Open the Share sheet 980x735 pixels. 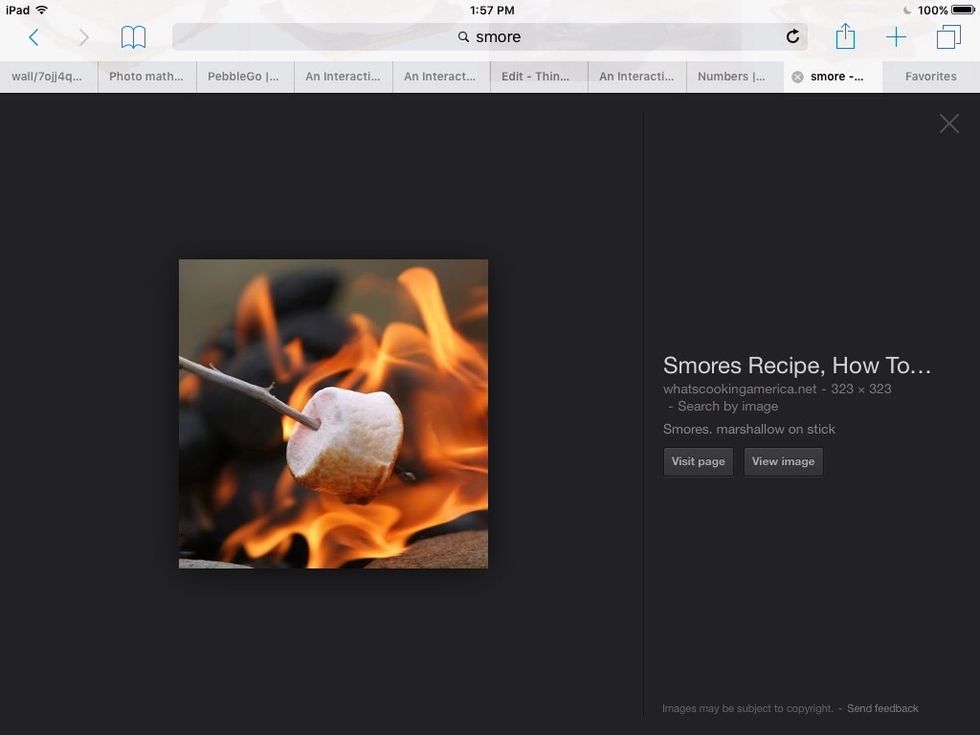tap(845, 36)
